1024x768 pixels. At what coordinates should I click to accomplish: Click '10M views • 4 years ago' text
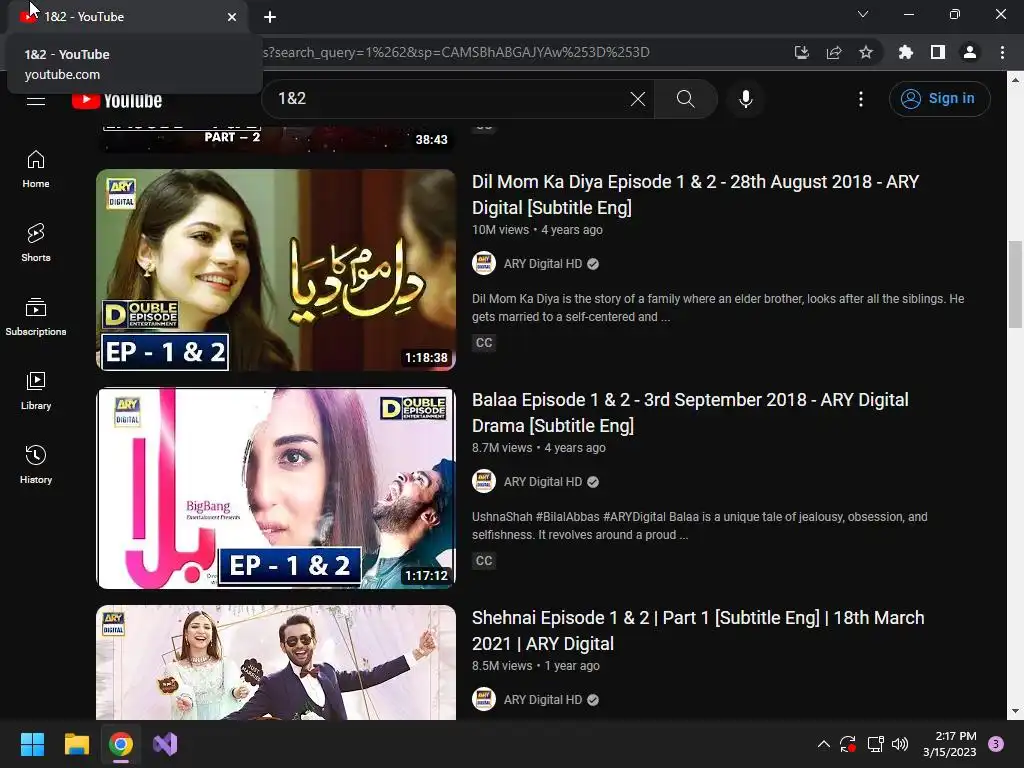coord(537,230)
